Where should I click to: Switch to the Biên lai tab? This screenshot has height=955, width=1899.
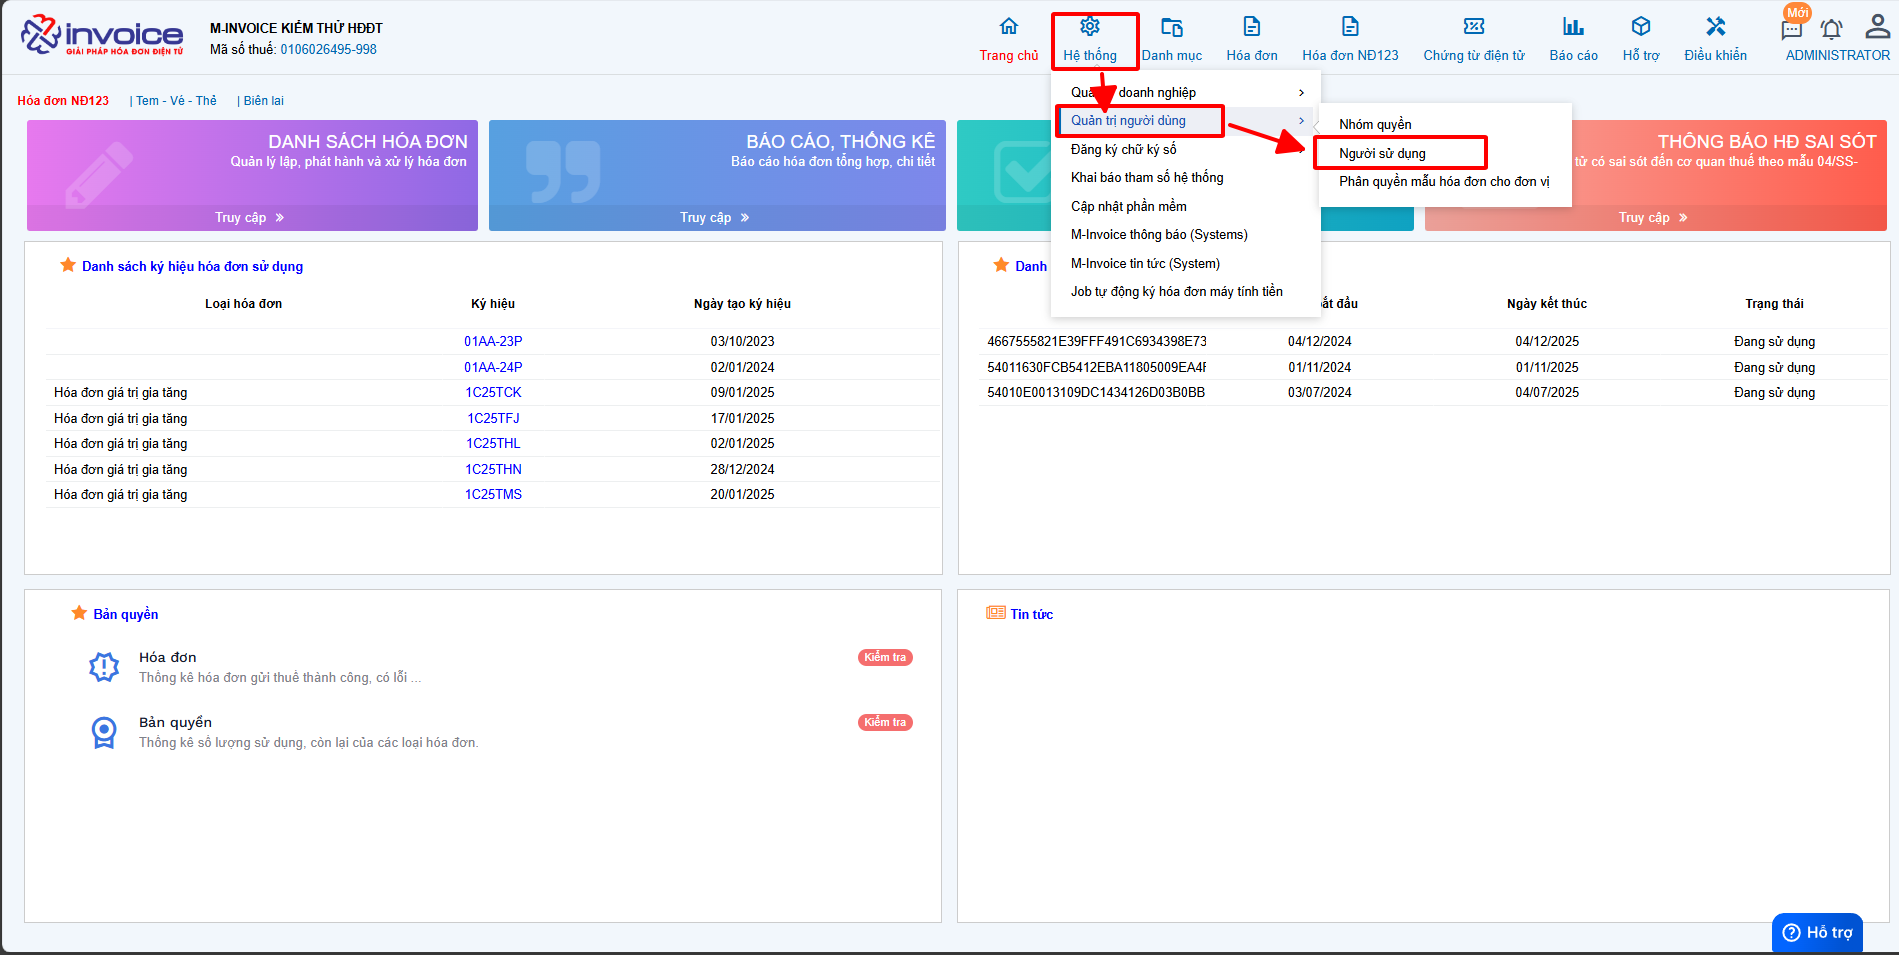click(264, 101)
